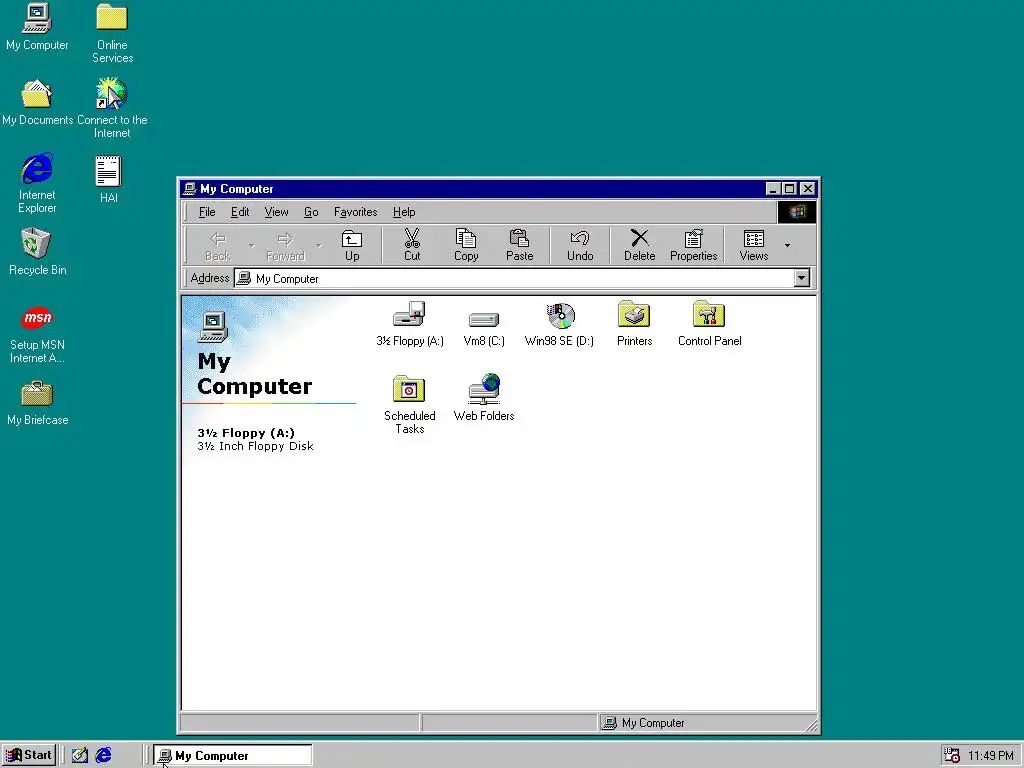Minimize the My Computer window

773,189
